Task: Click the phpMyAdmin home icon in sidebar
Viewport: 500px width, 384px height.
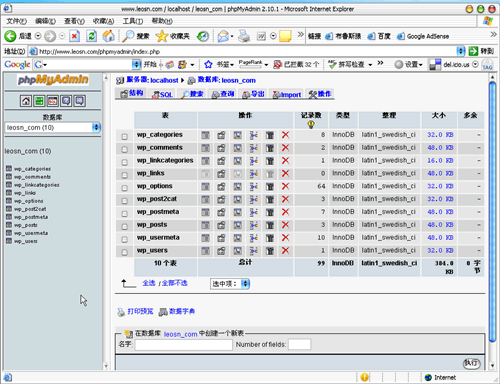Action: tap(26, 101)
